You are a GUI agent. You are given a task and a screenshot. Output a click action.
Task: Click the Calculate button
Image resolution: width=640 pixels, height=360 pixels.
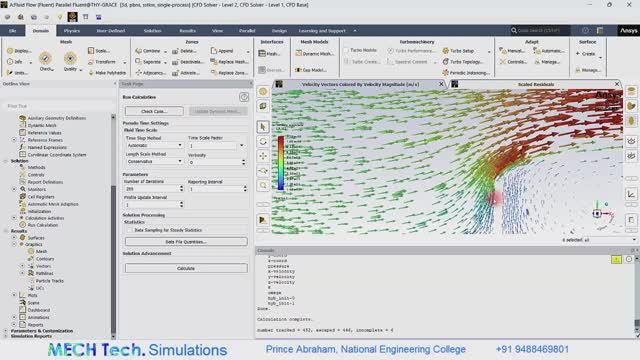(x=186, y=268)
